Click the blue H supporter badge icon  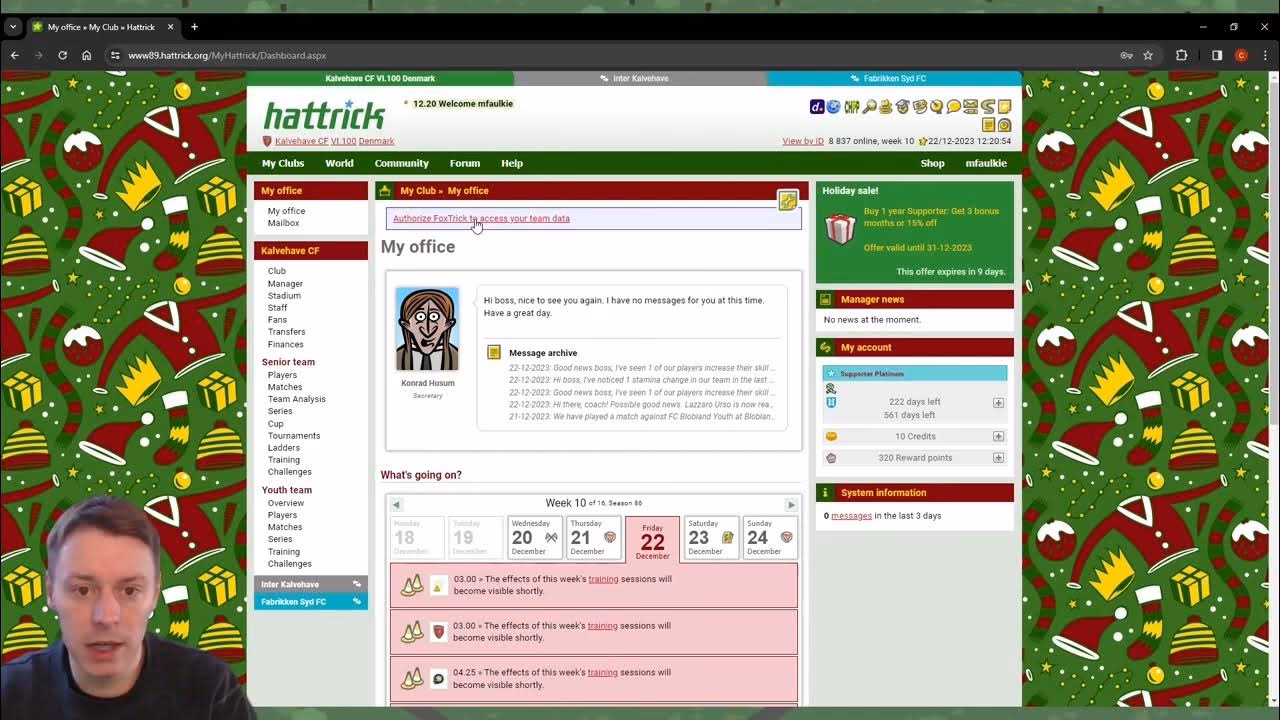pyautogui.click(x=831, y=402)
